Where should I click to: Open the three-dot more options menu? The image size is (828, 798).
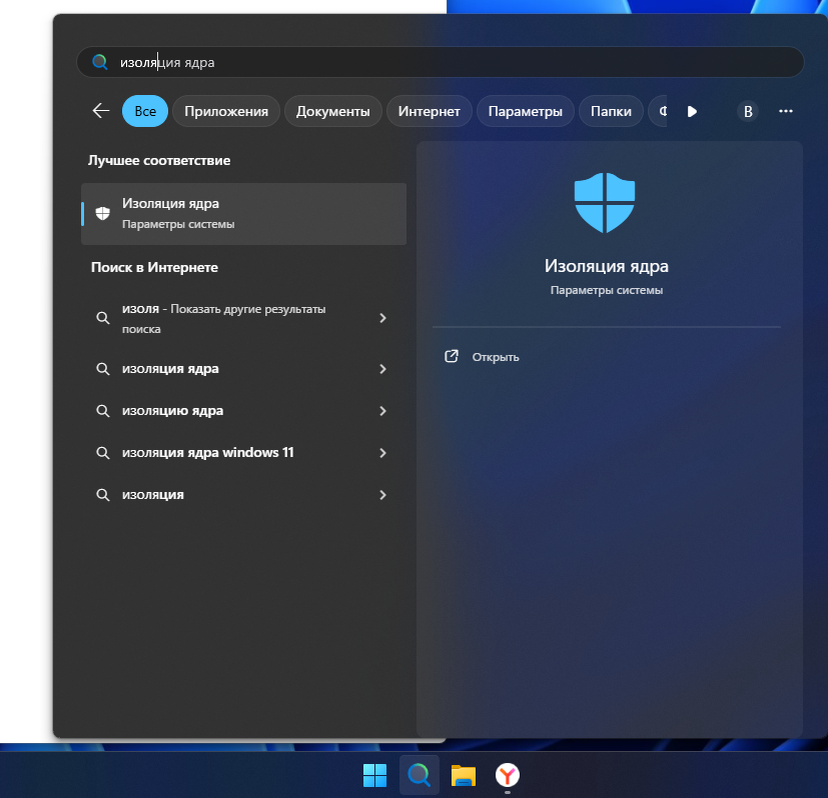click(786, 111)
